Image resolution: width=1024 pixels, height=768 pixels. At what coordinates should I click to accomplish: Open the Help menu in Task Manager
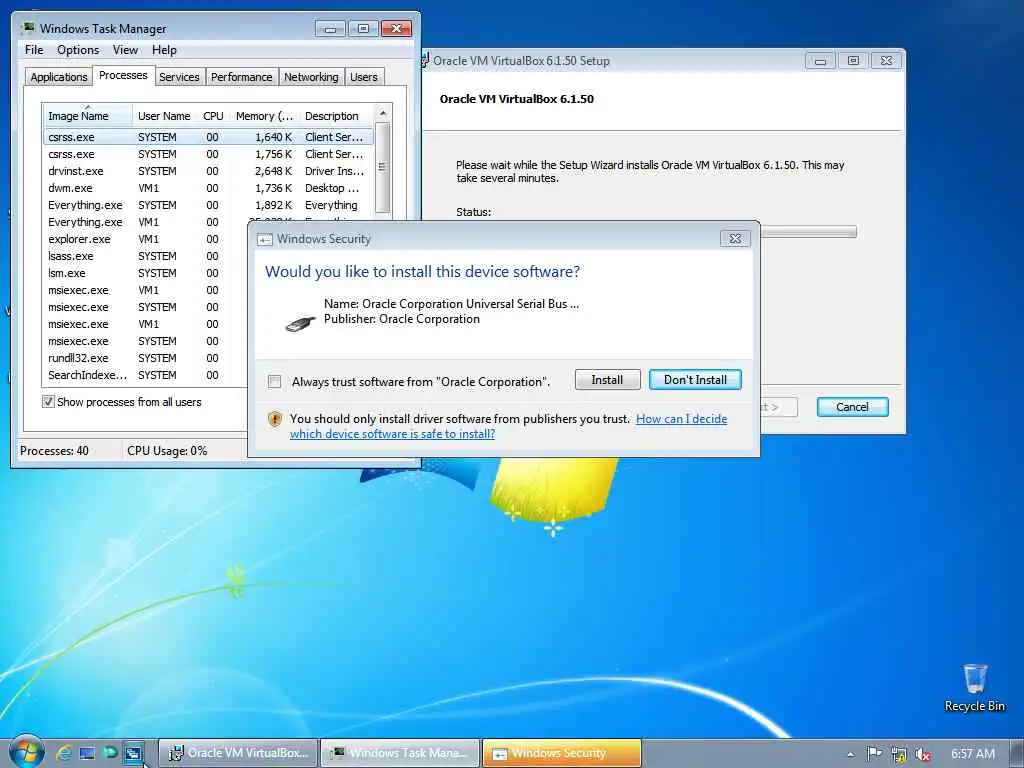click(164, 50)
